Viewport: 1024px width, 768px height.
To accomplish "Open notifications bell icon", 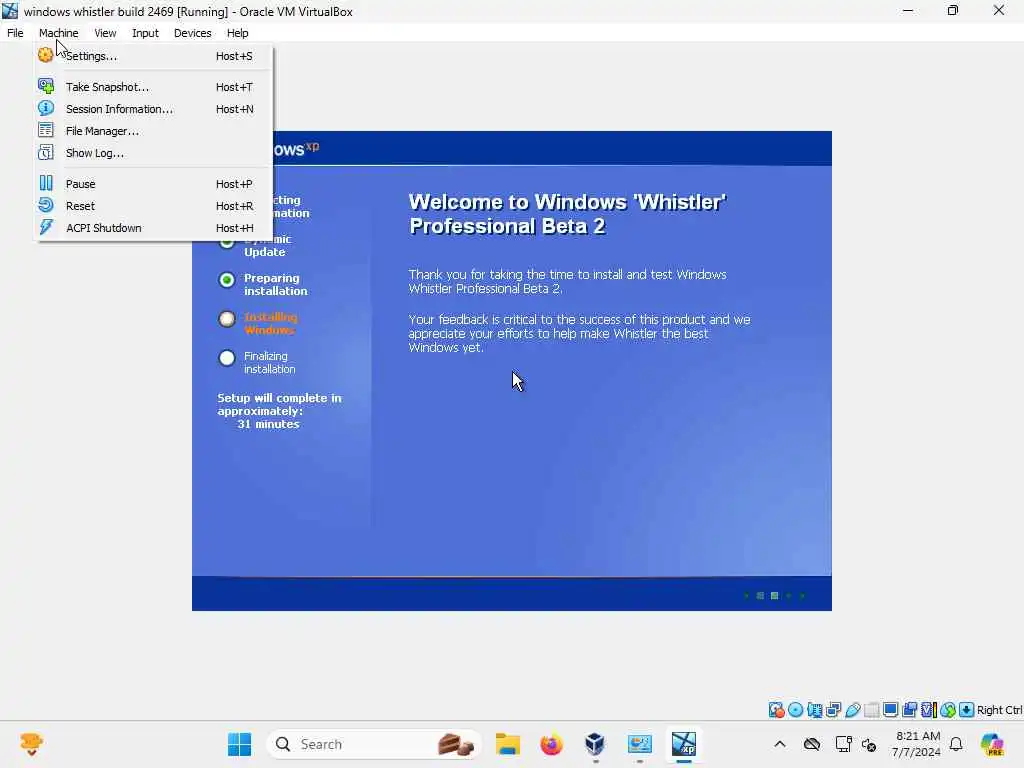I will coord(956,744).
